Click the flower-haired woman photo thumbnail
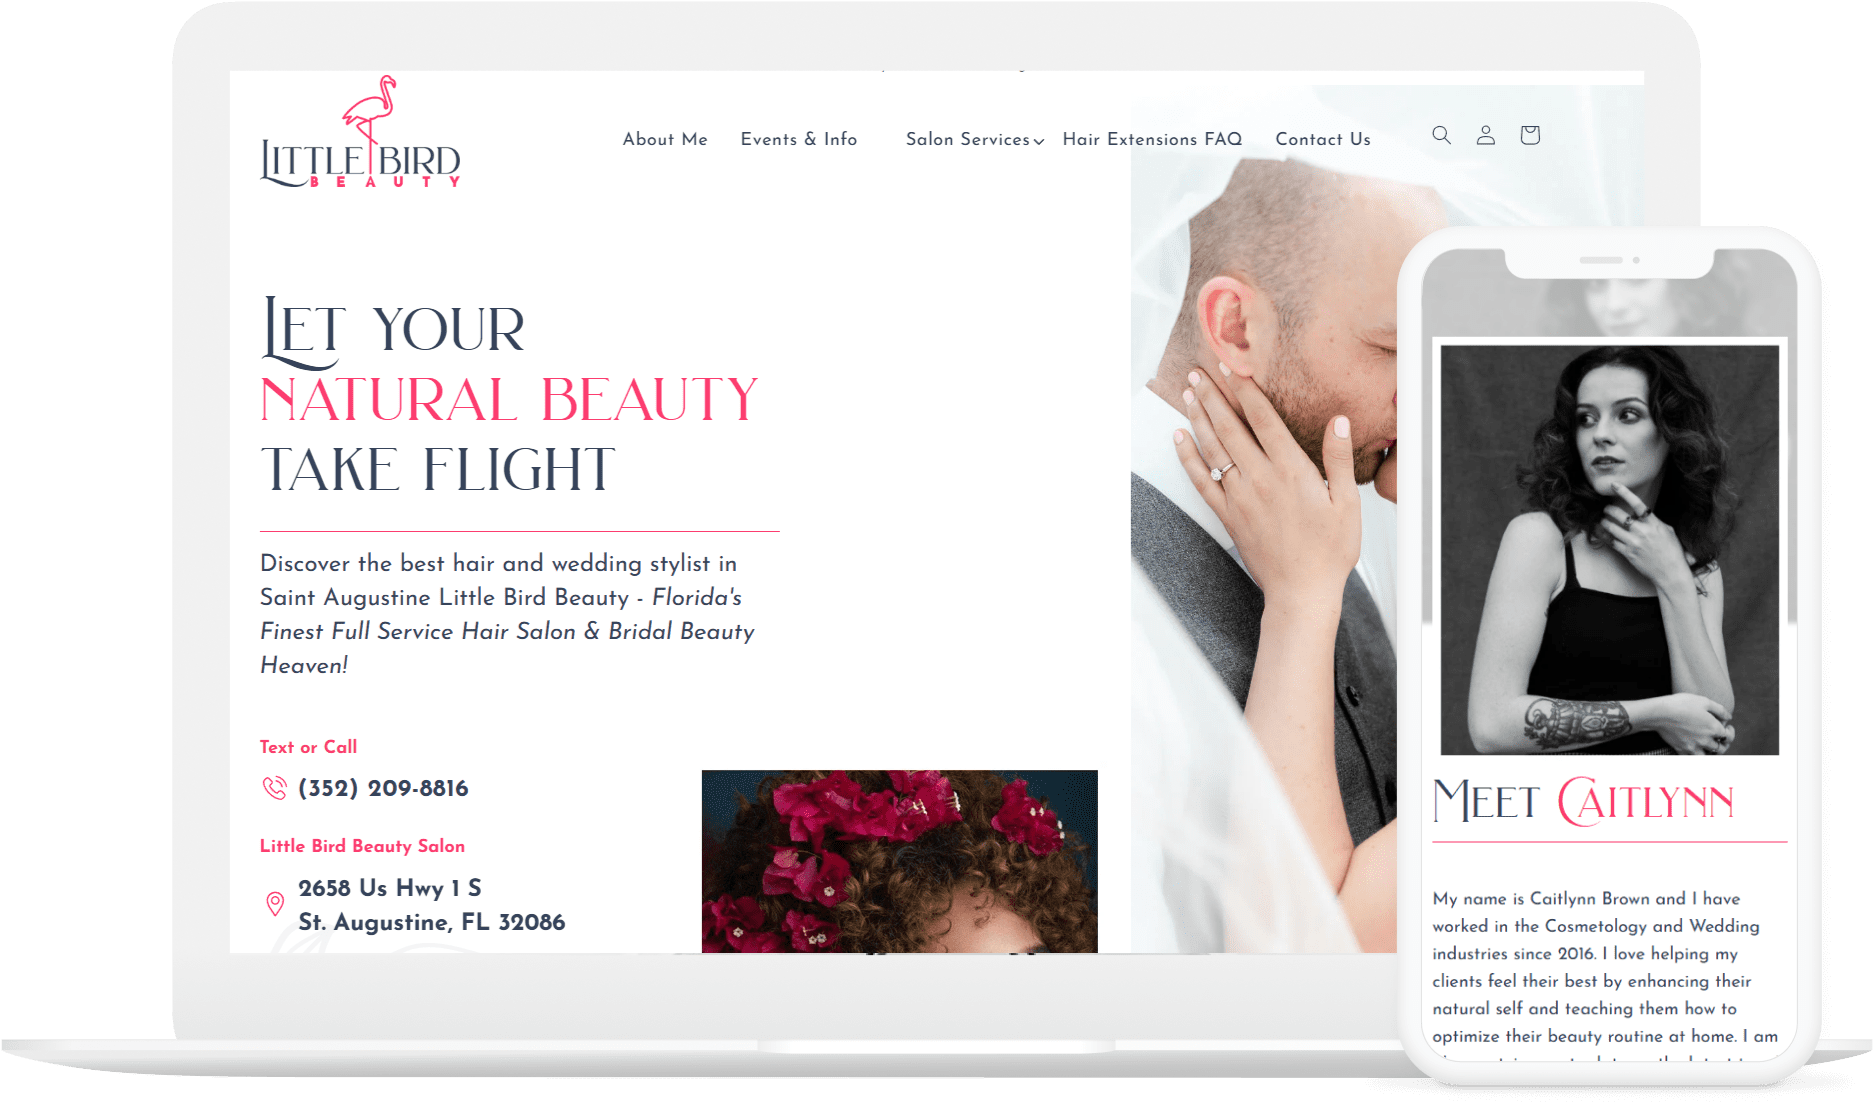This screenshot has width=1874, height=1109. click(900, 861)
